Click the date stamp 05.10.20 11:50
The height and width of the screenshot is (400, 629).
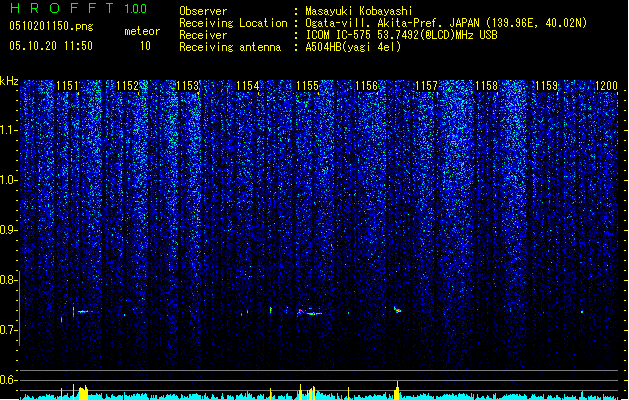(51, 46)
